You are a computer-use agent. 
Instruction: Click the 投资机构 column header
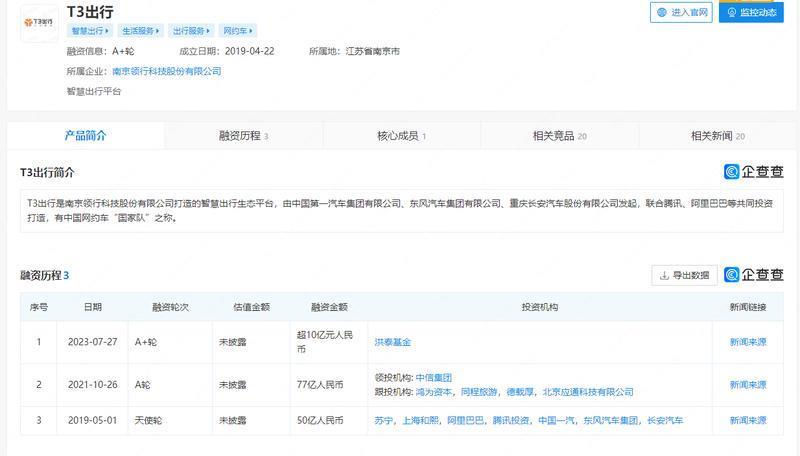[540, 307]
